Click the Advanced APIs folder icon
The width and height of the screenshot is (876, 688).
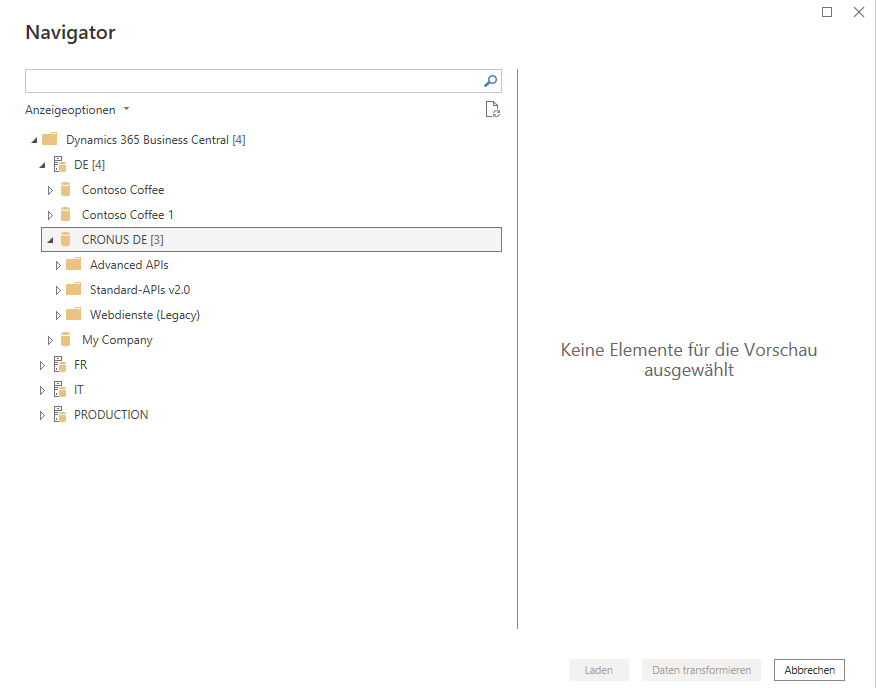[74, 264]
